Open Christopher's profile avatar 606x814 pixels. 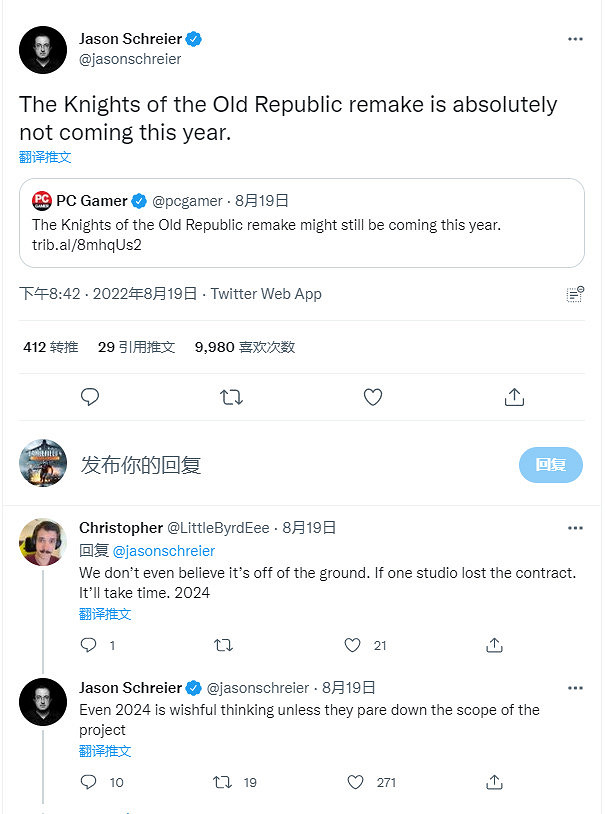click(x=42, y=541)
